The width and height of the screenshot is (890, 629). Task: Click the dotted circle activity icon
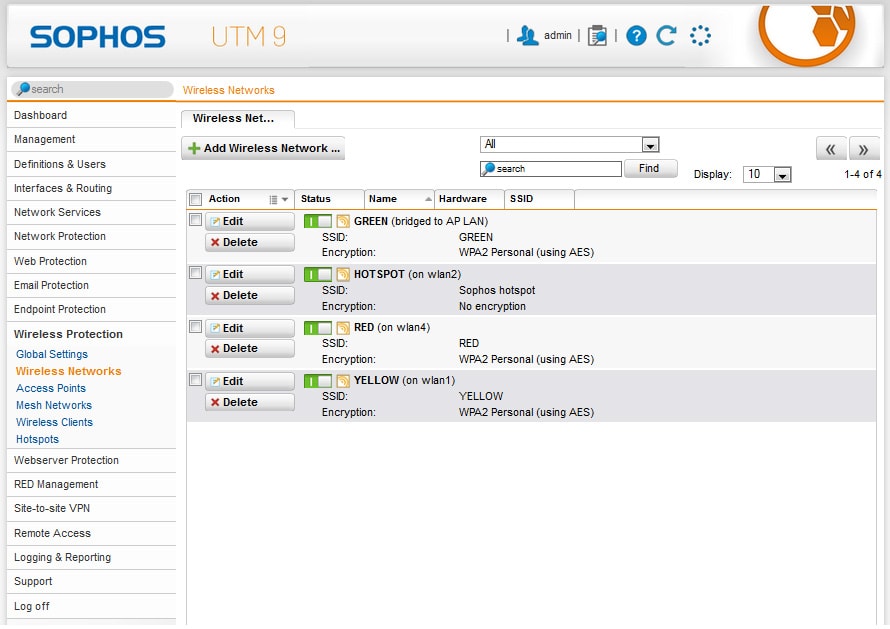(700, 36)
